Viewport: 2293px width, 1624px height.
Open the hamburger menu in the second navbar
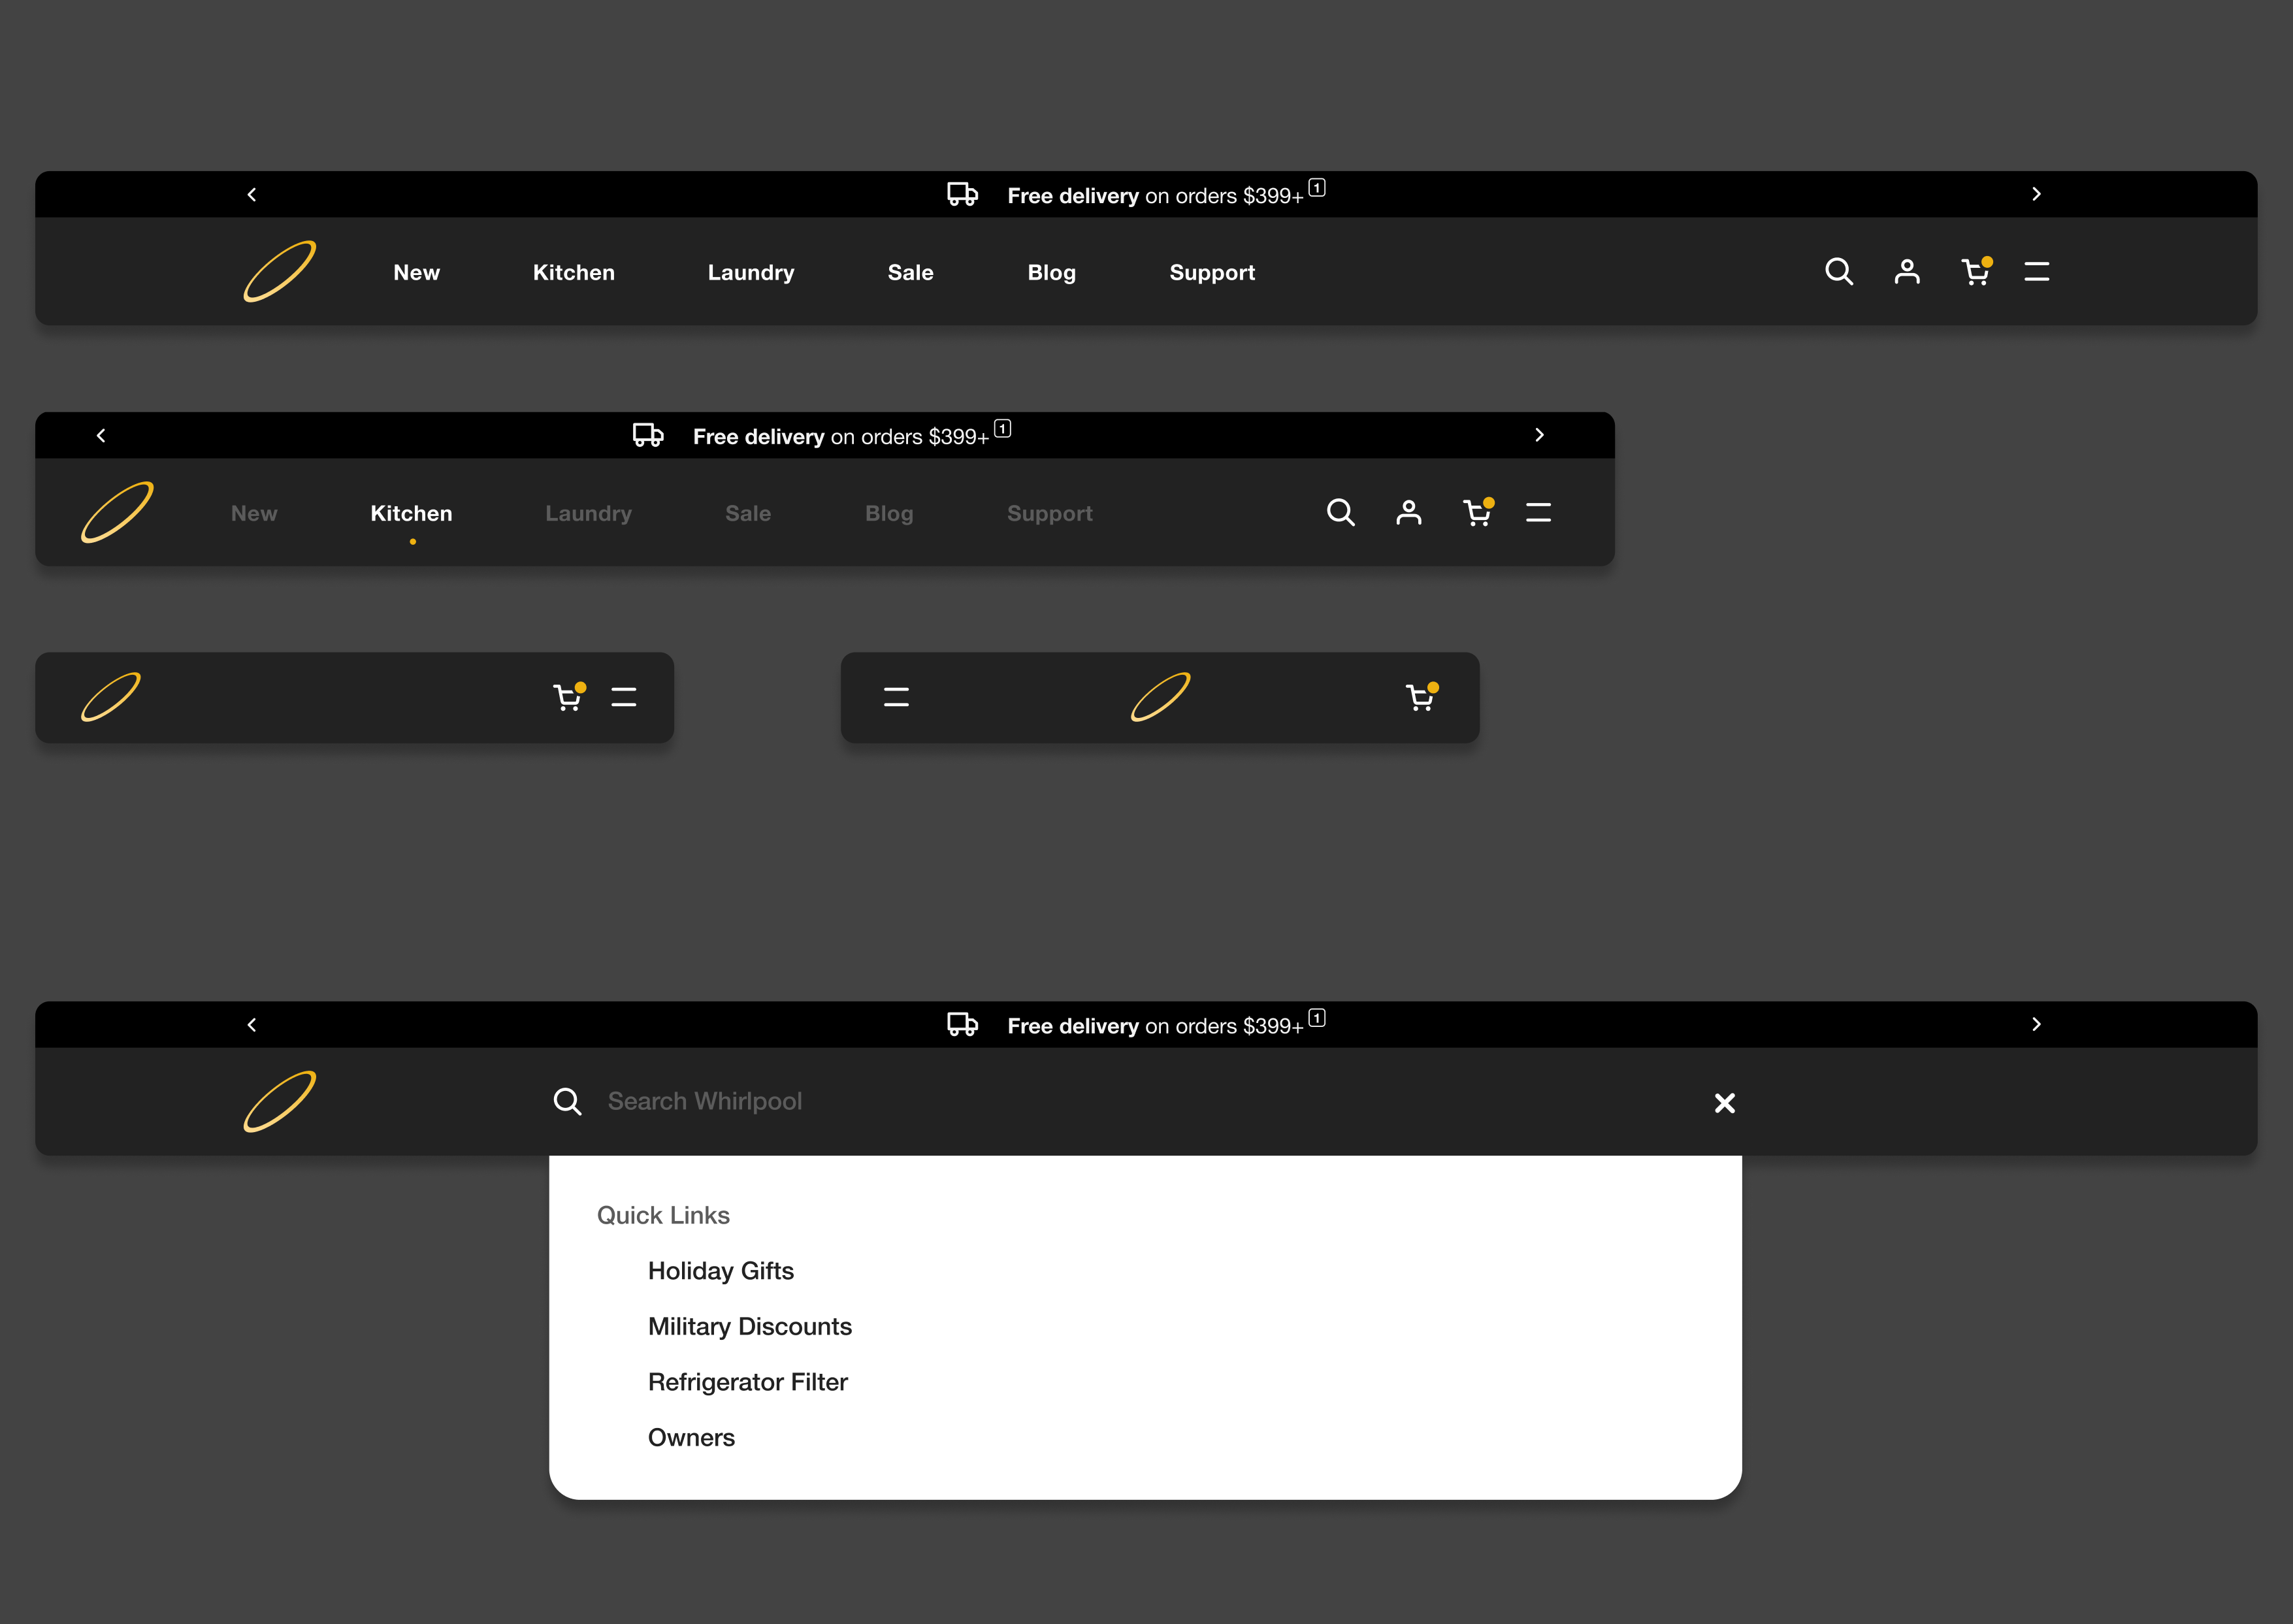[x=1538, y=513]
